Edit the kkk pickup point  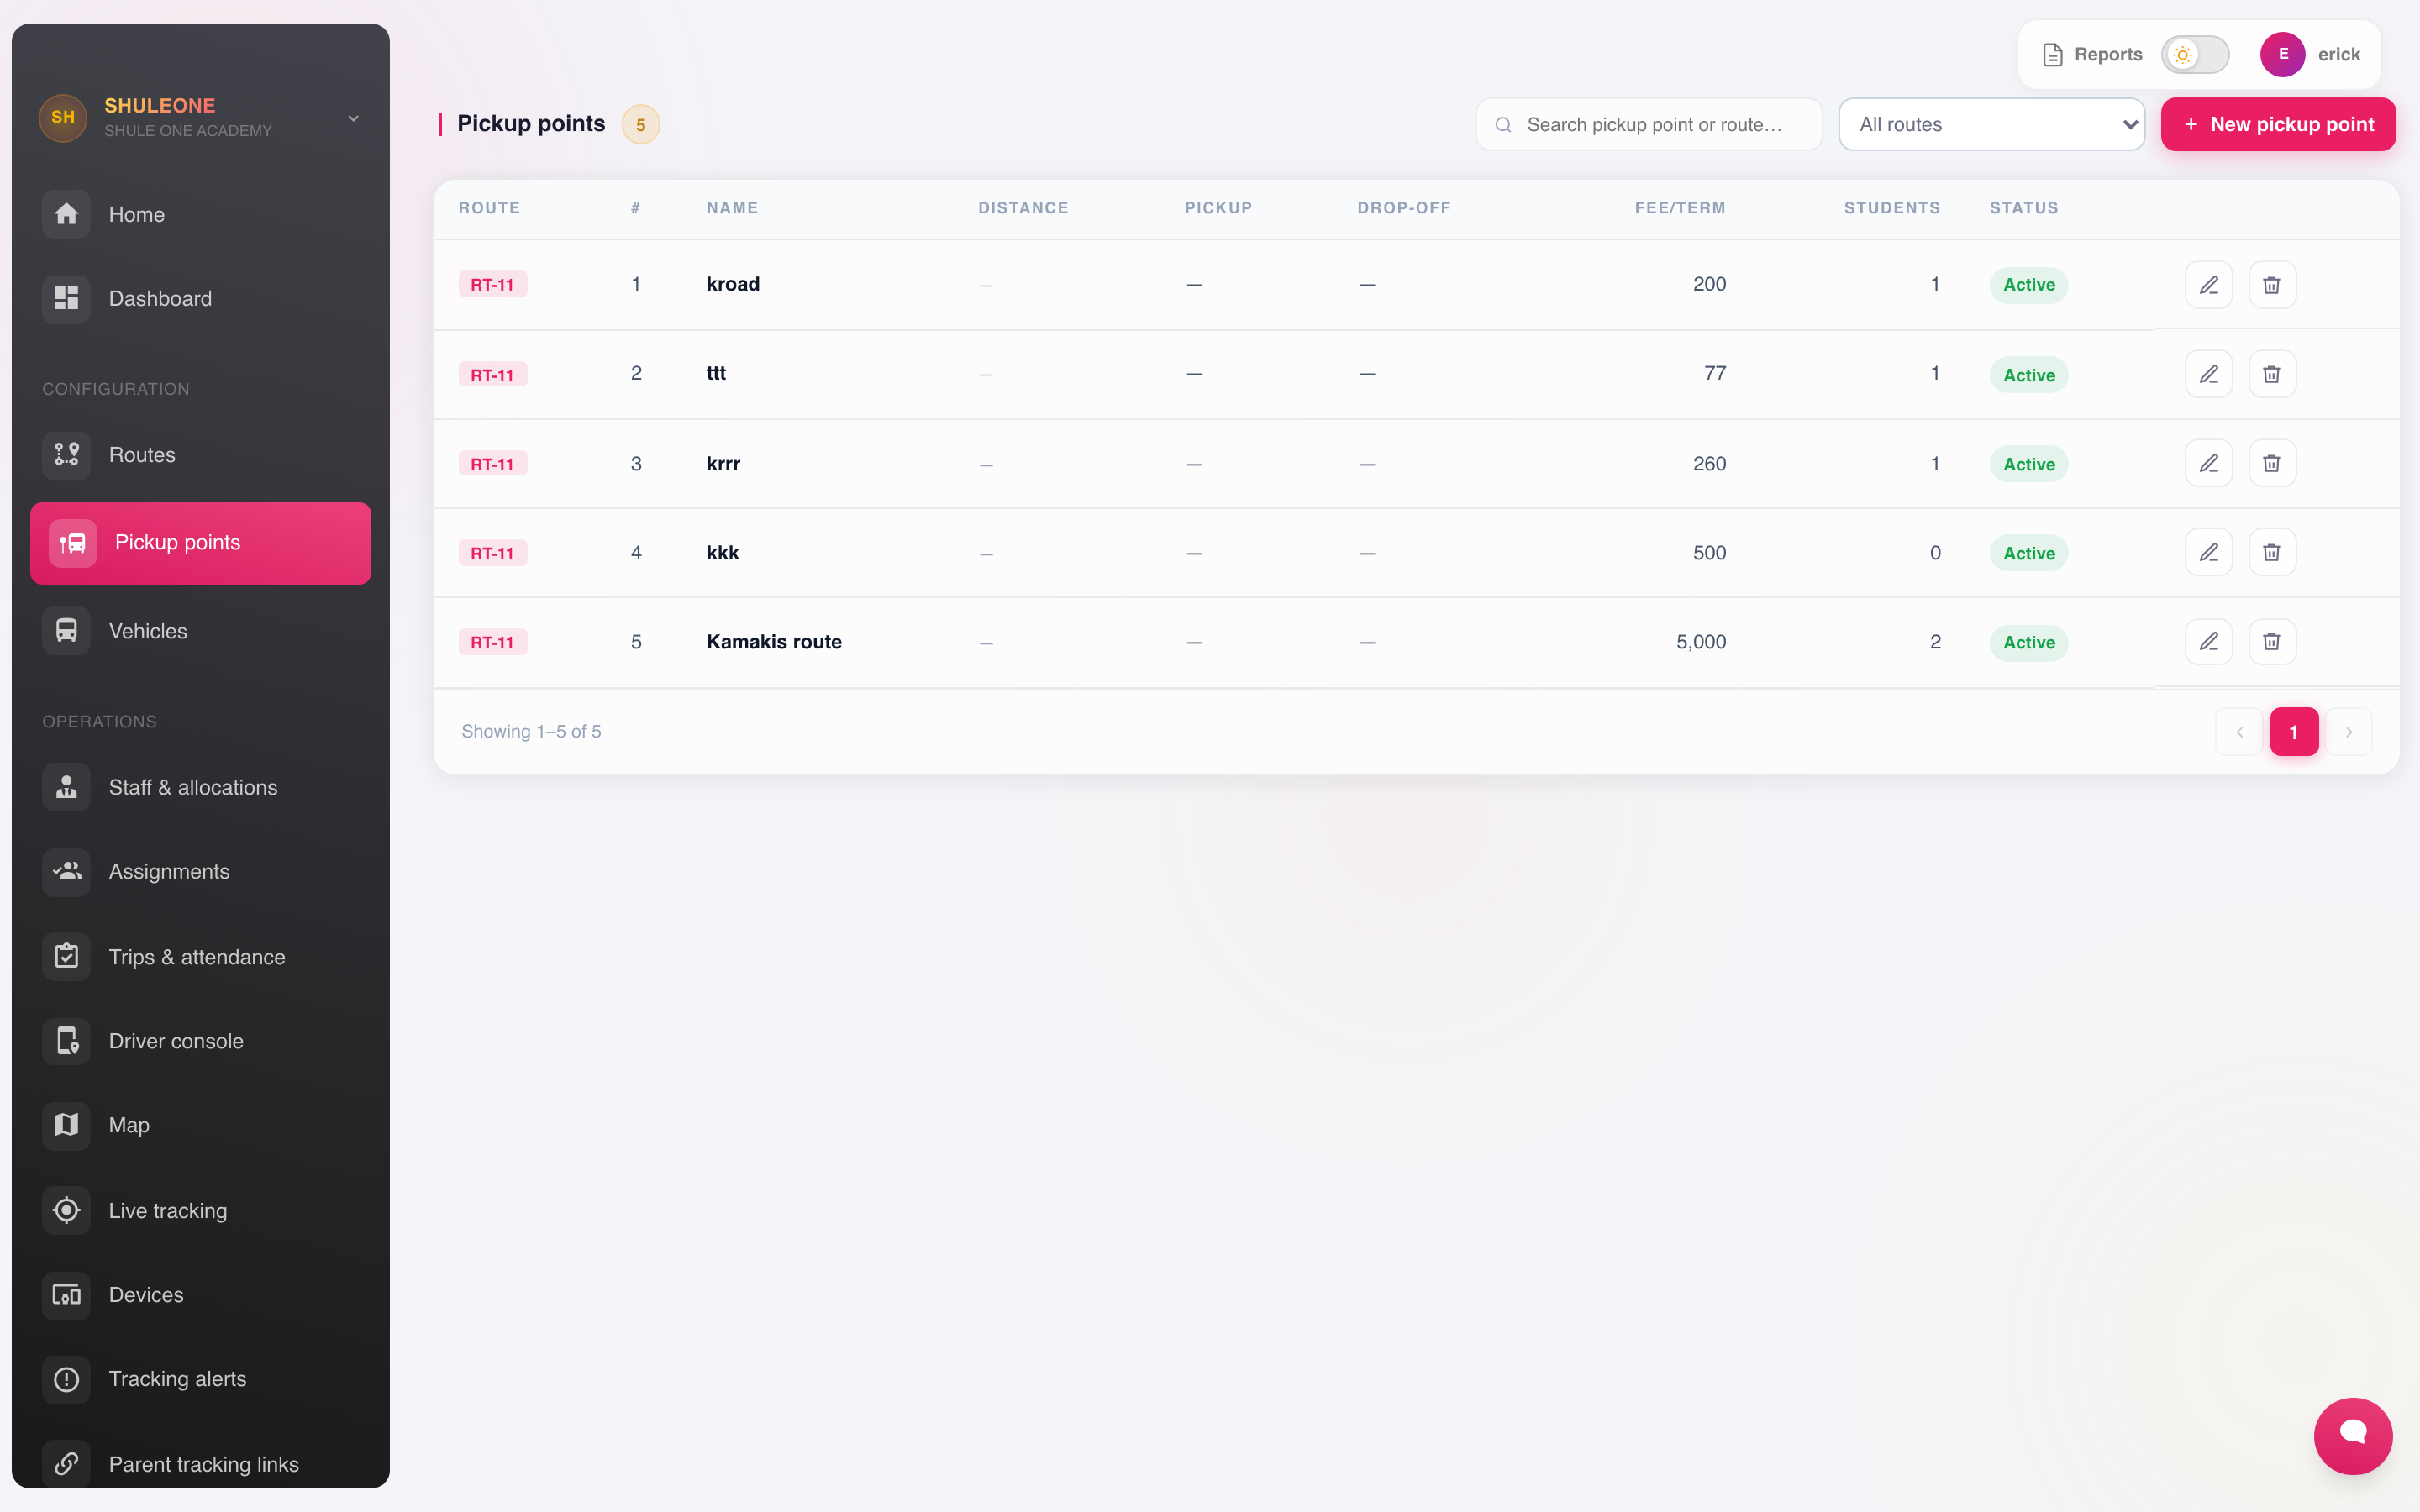2209,552
